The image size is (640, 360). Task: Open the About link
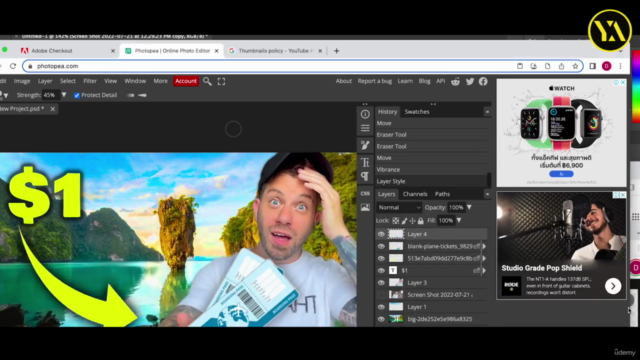click(x=344, y=81)
